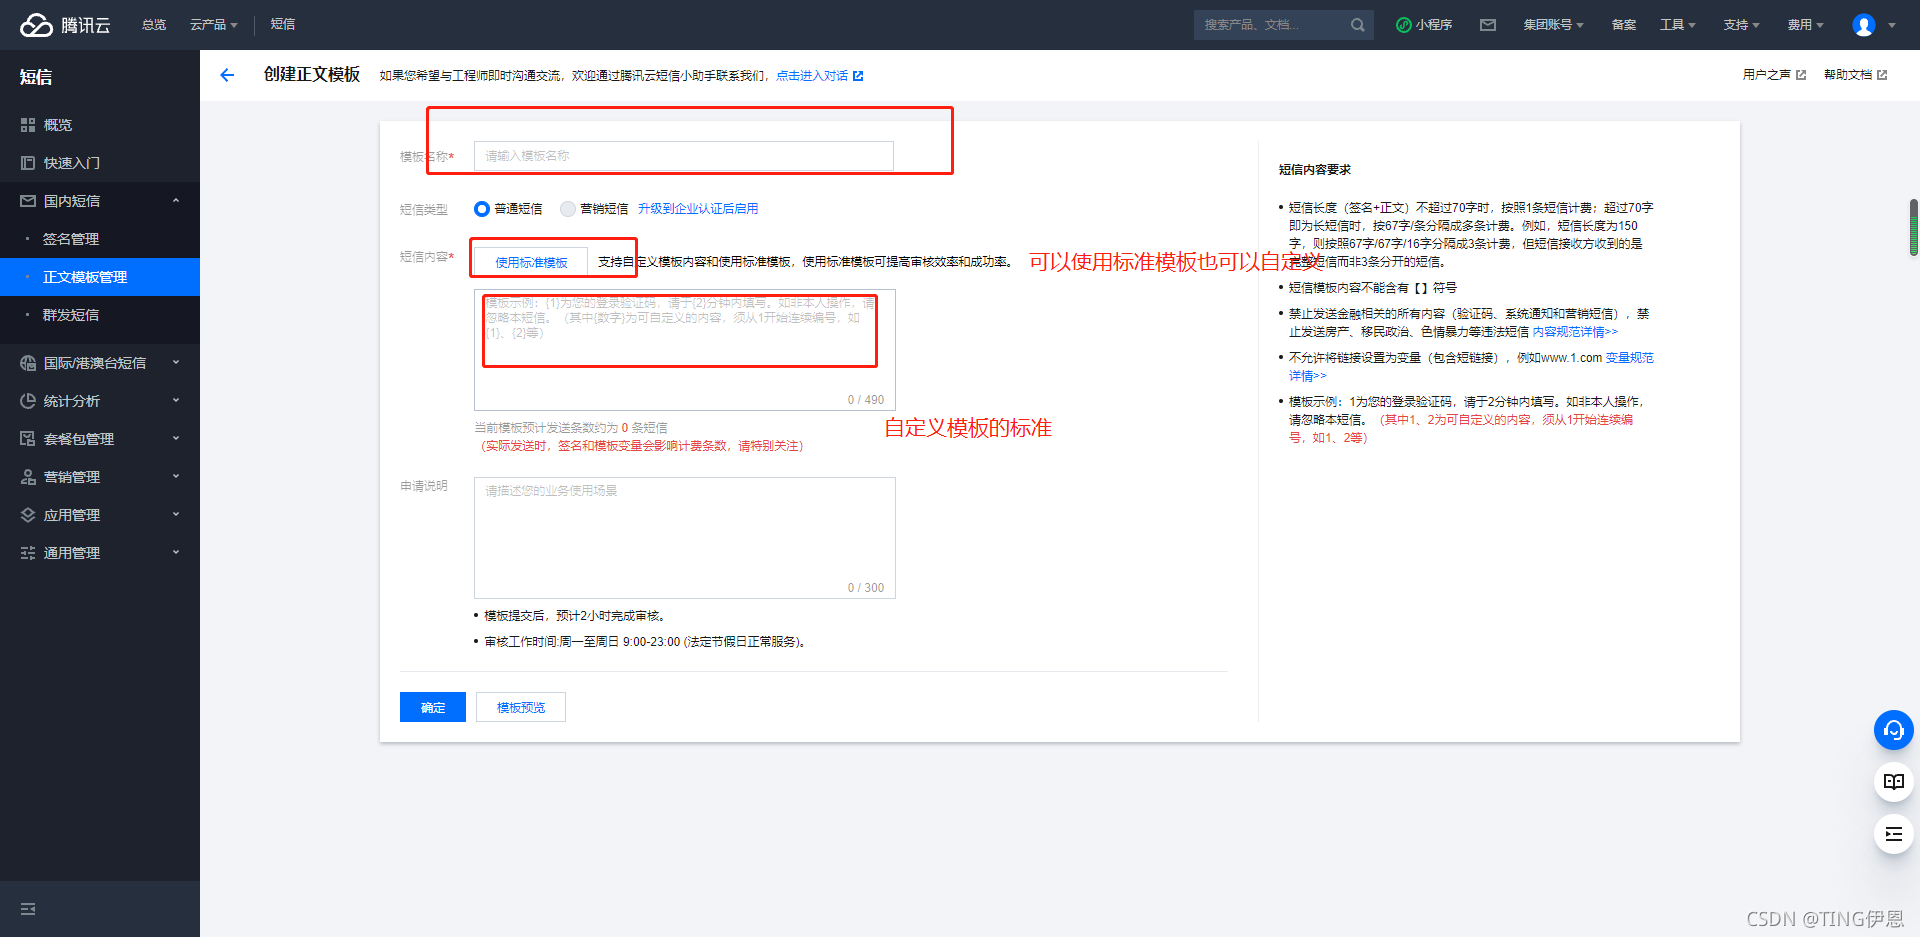Click the 通用管理 settings icon
The image size is (1920, 937).
pos(28,553)
